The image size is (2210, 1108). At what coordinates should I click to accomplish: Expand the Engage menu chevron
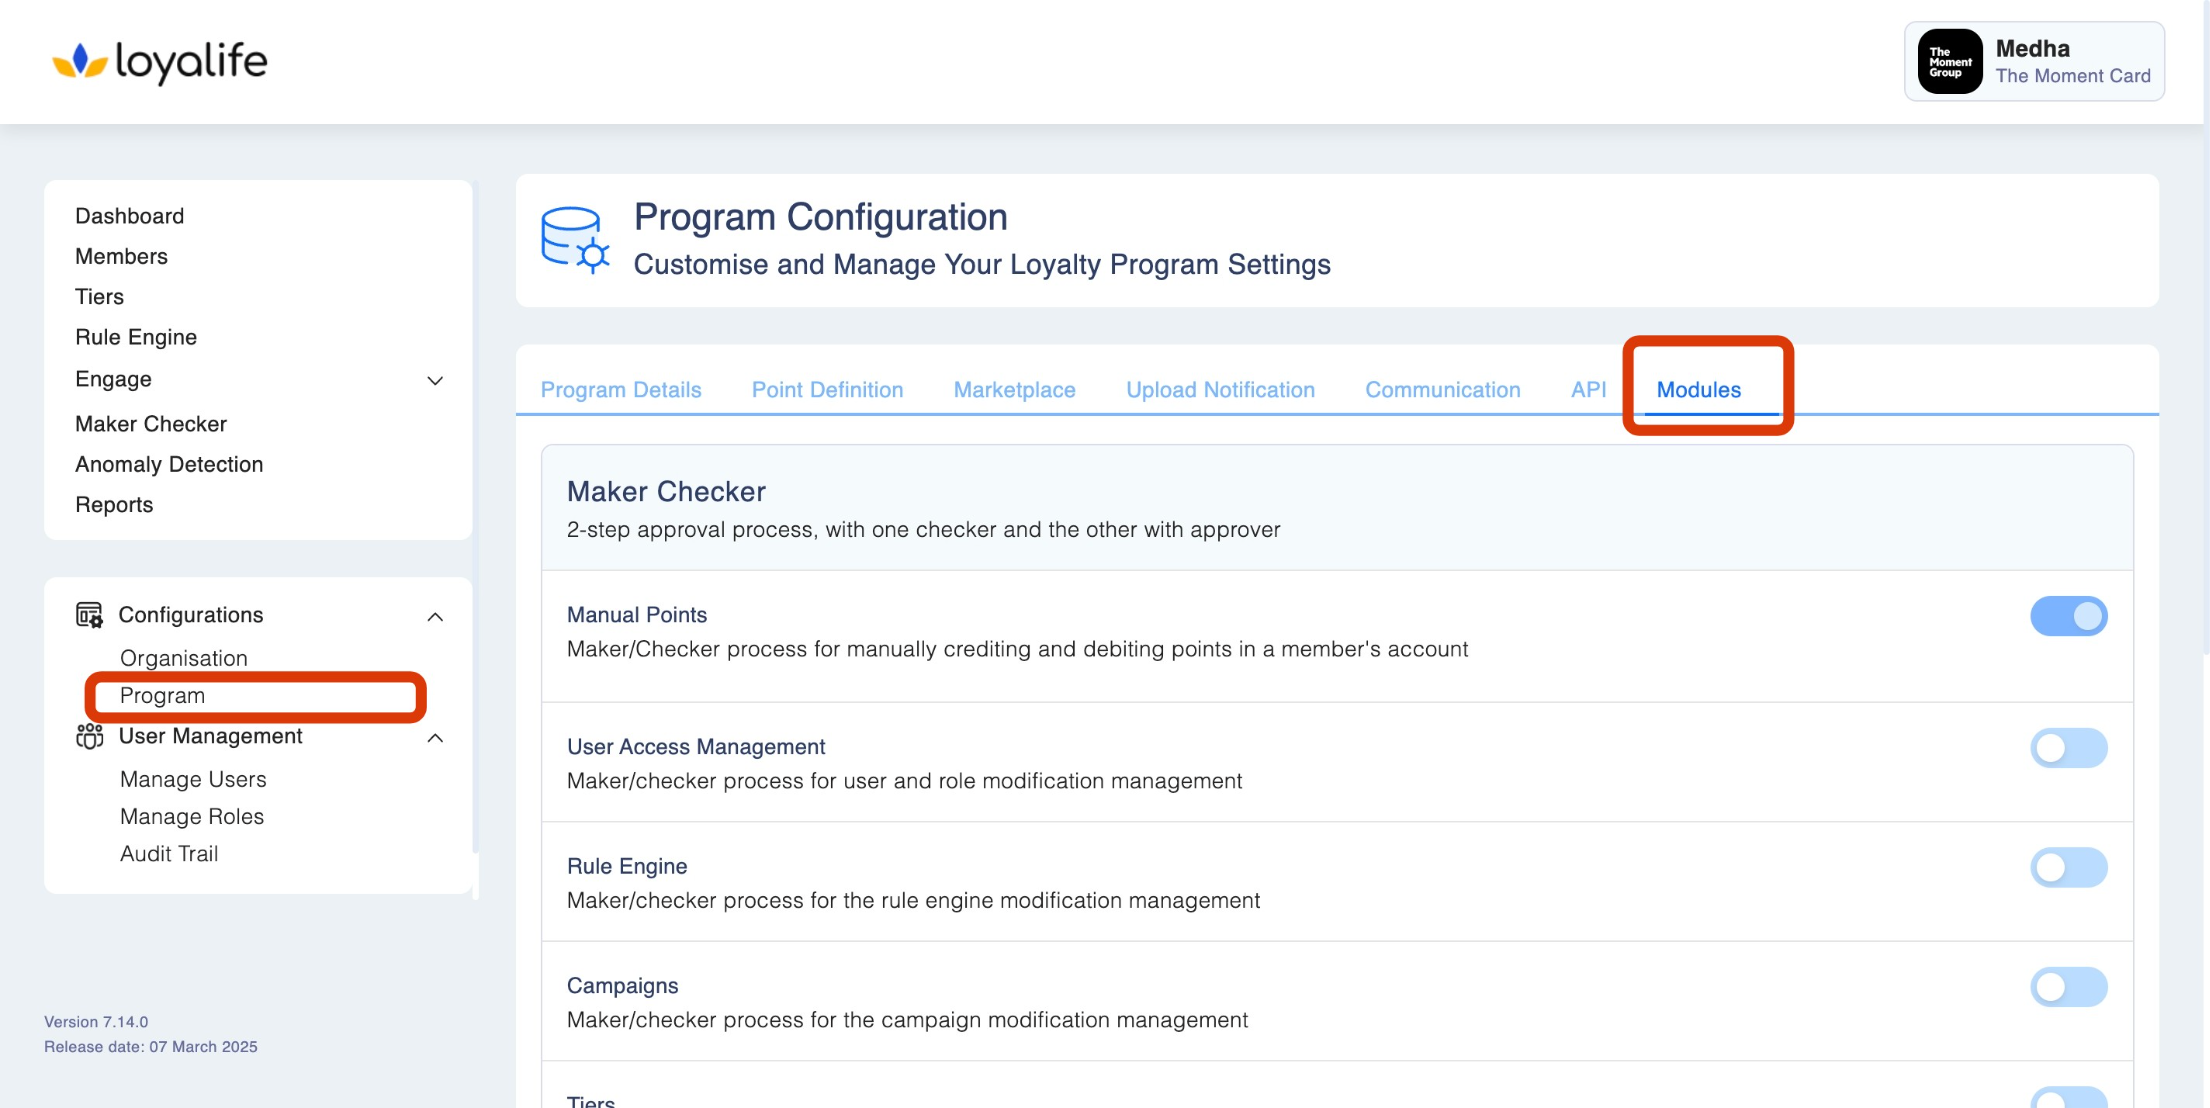(x=435, y=380)
